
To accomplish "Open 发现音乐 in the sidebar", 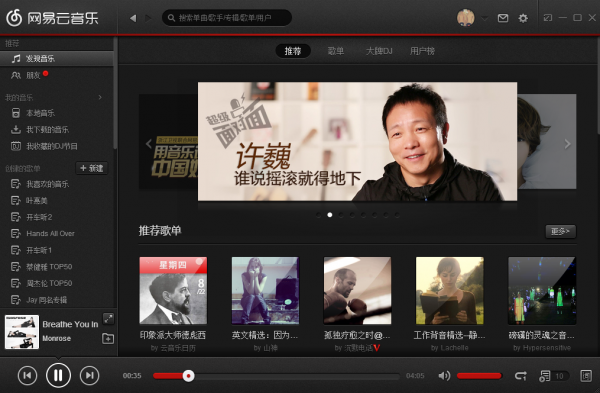I will click(57, 59).
